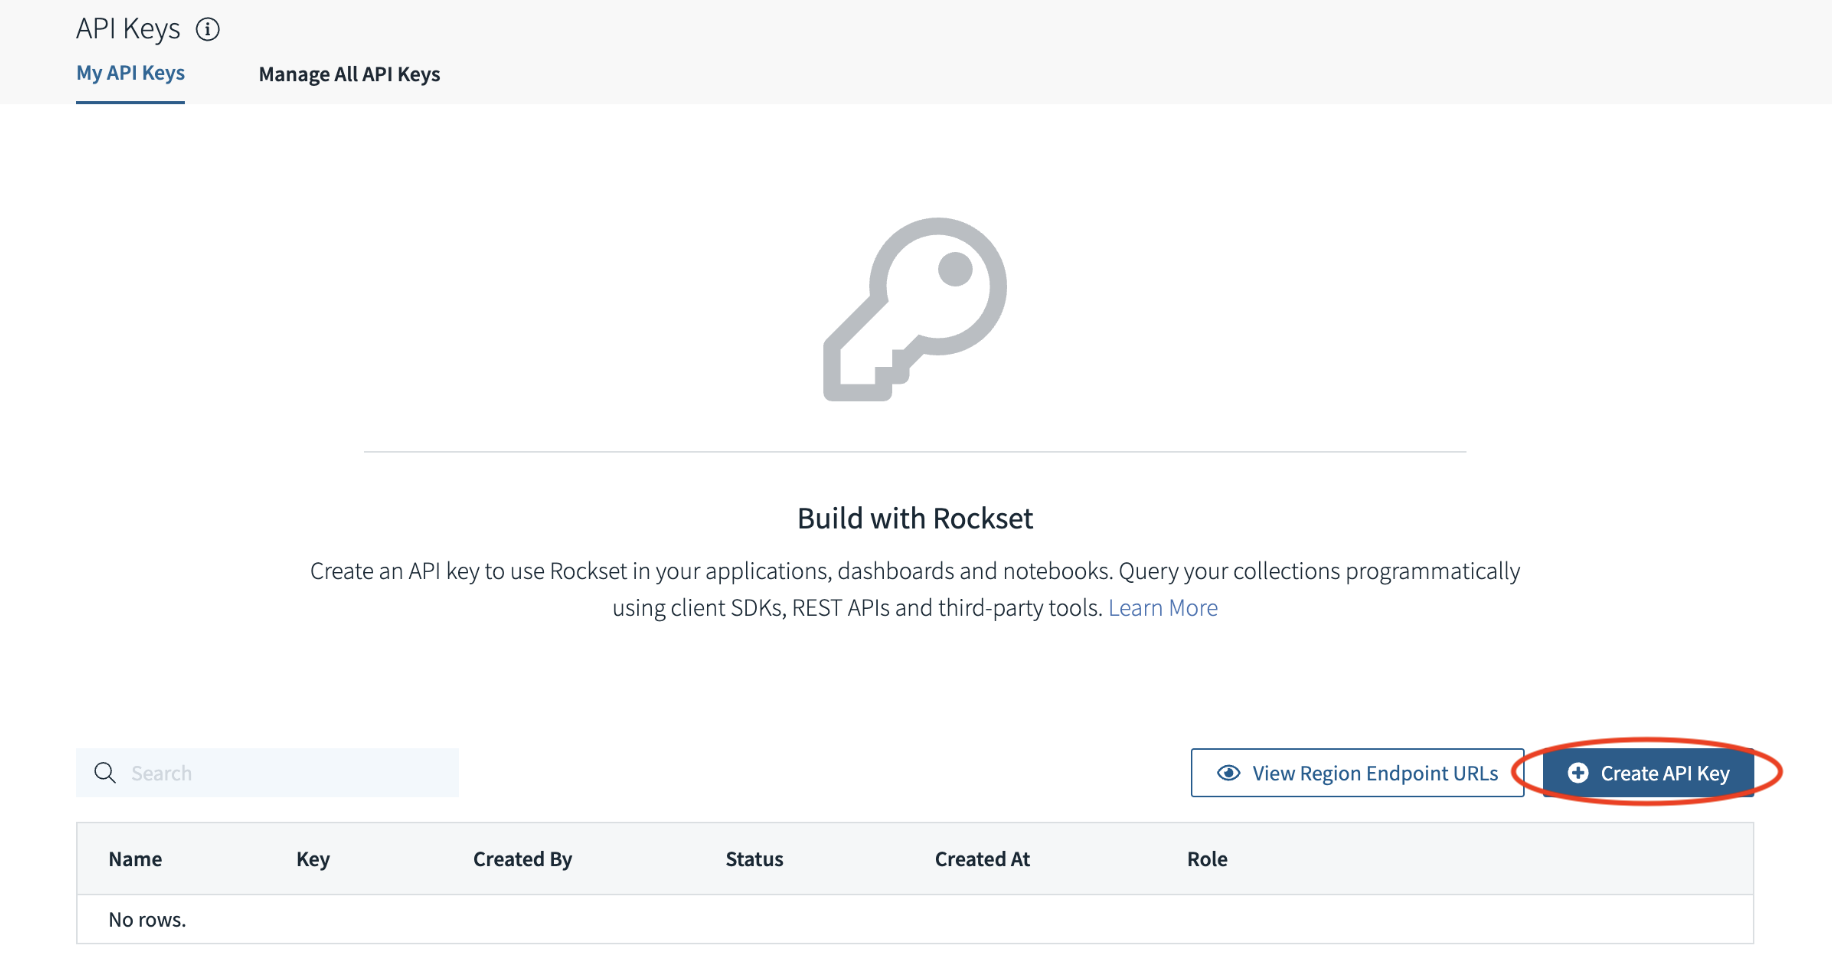Sort by the Created At column
Screen dimensions: 1832x963
click(x=982, y=859)
